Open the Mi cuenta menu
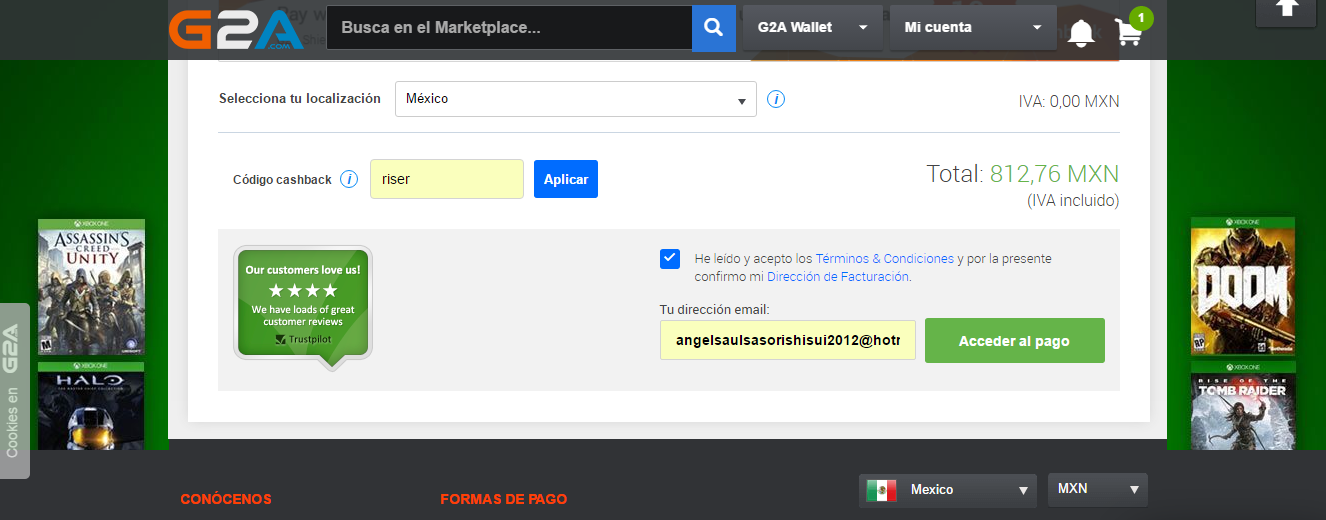 (x=973, y=28)
